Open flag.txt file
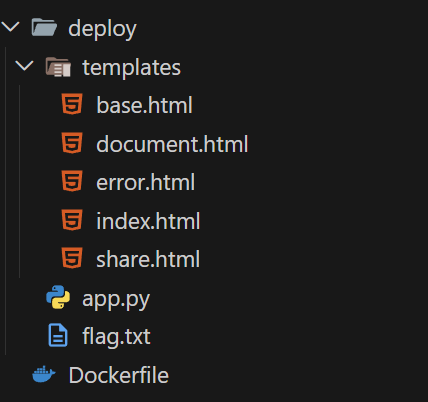The image size is (428, 402). (x=116, y=336)
